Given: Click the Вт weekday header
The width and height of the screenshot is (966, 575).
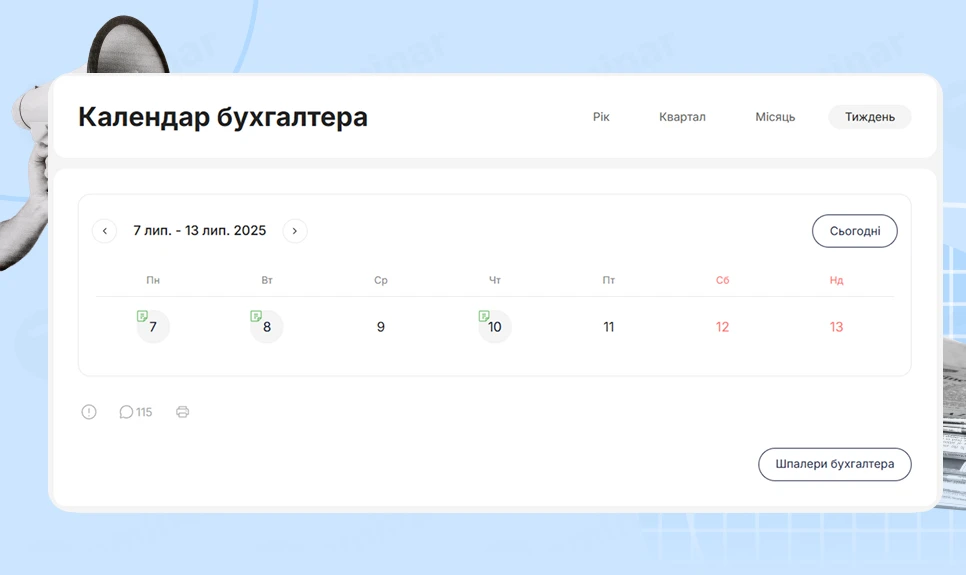Looking at the screenshot, I should (267, 280).
